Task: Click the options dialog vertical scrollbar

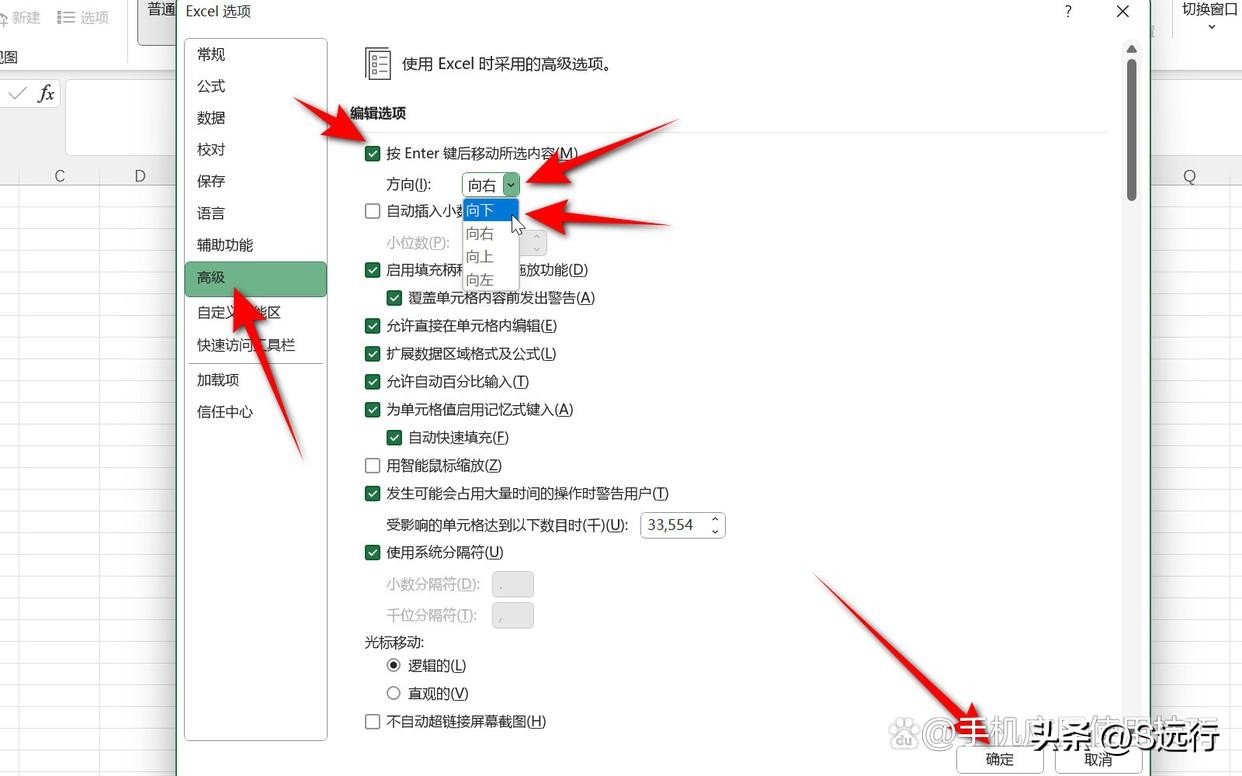Action: tap(1132, 130)
